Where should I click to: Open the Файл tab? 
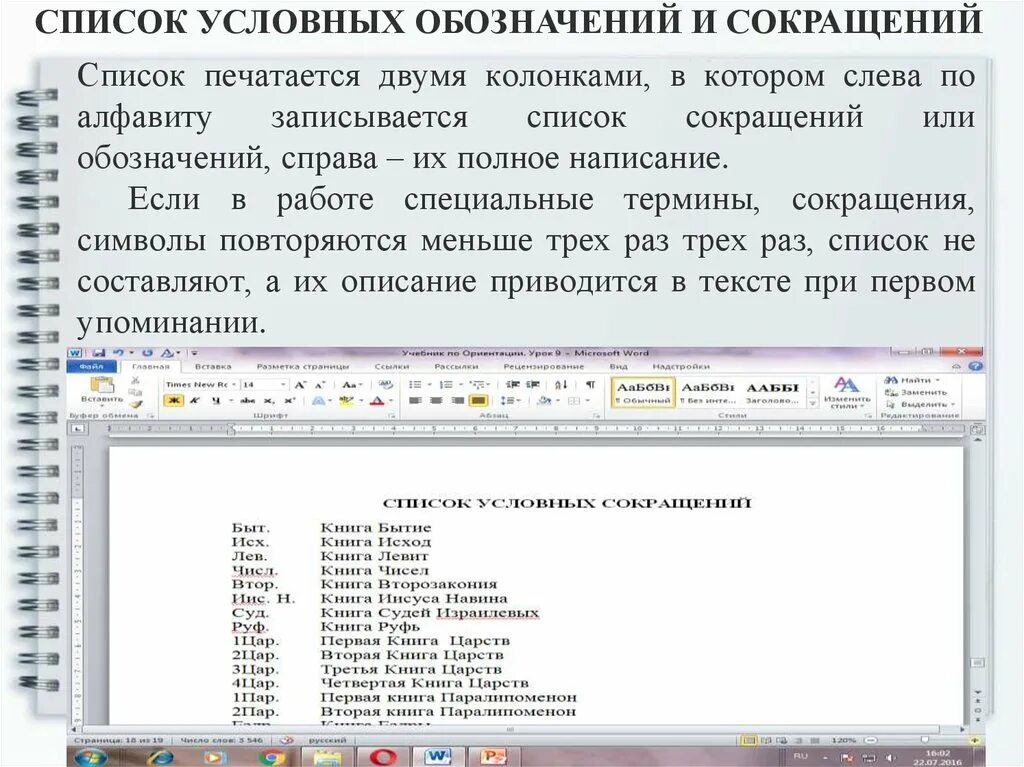(x=91, y=367)
